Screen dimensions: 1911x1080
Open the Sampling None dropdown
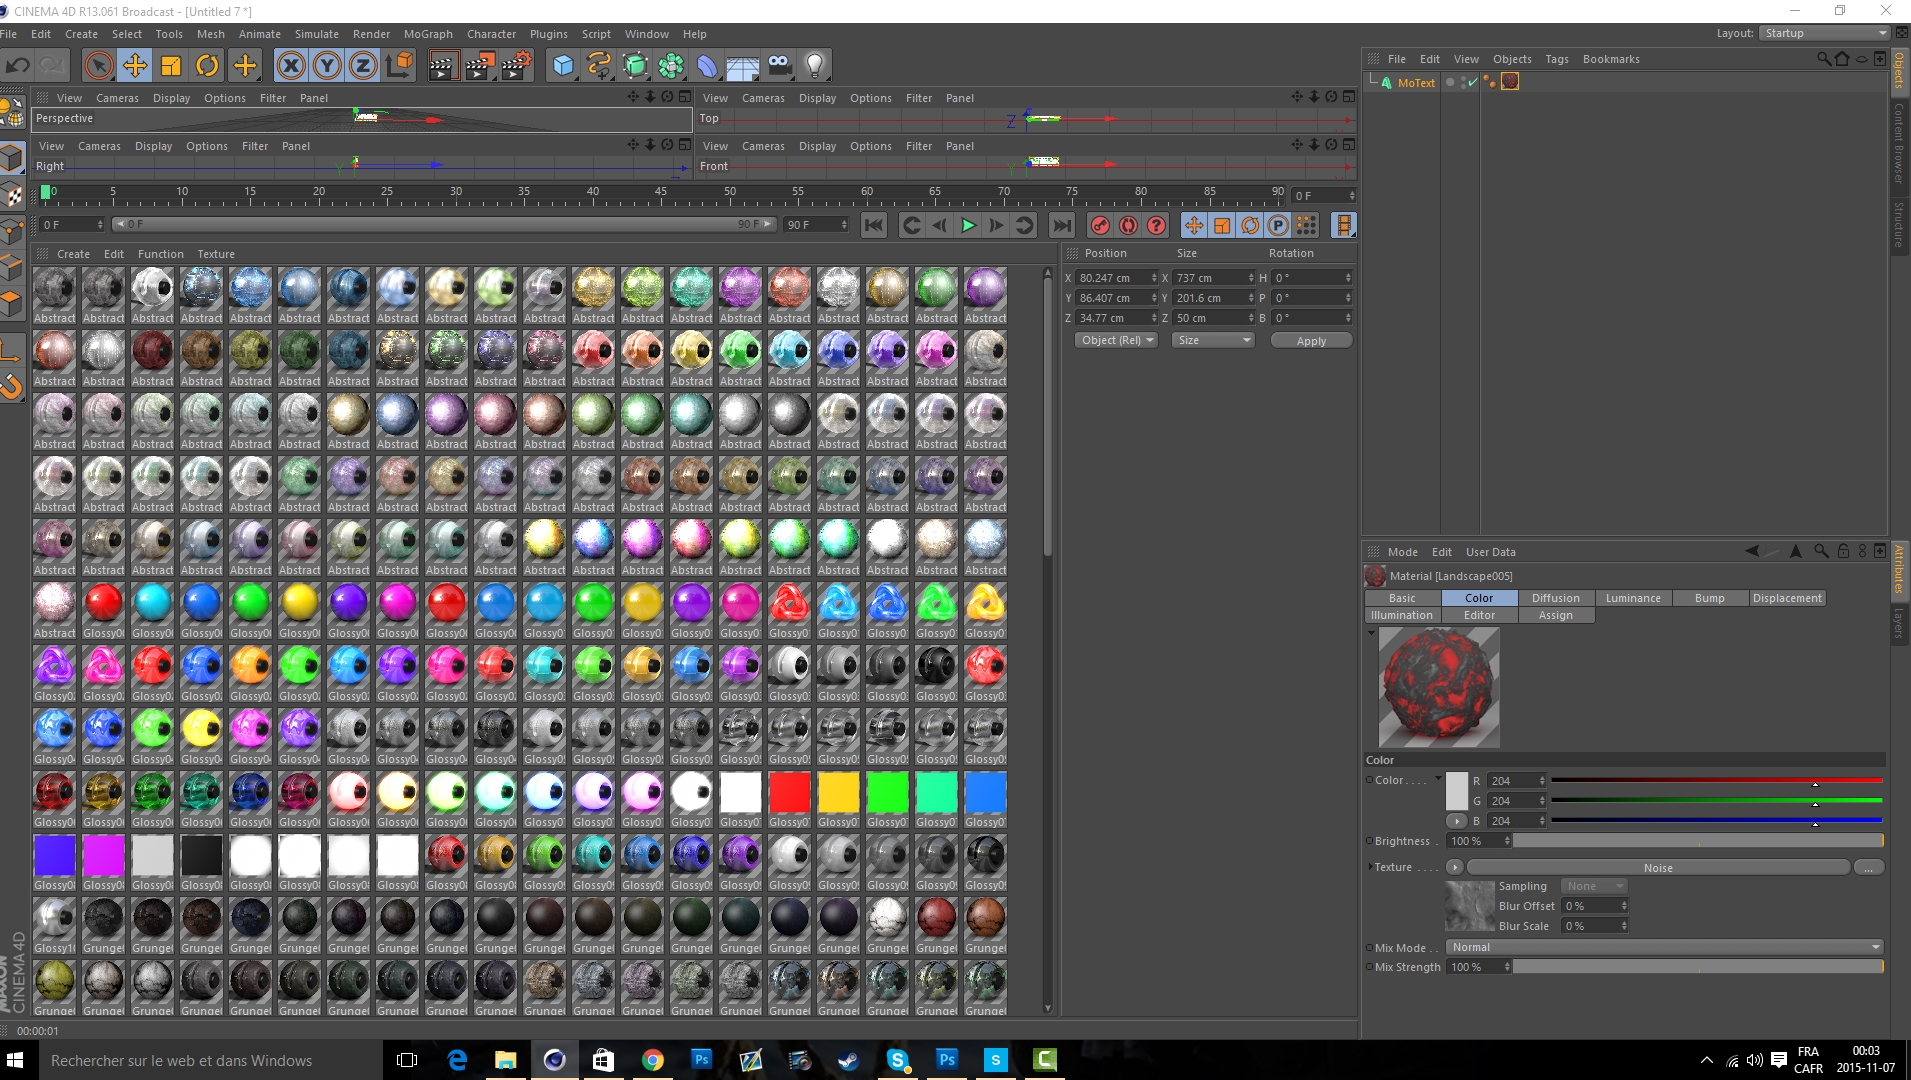pyautogui.click(x=1595, y=886)
